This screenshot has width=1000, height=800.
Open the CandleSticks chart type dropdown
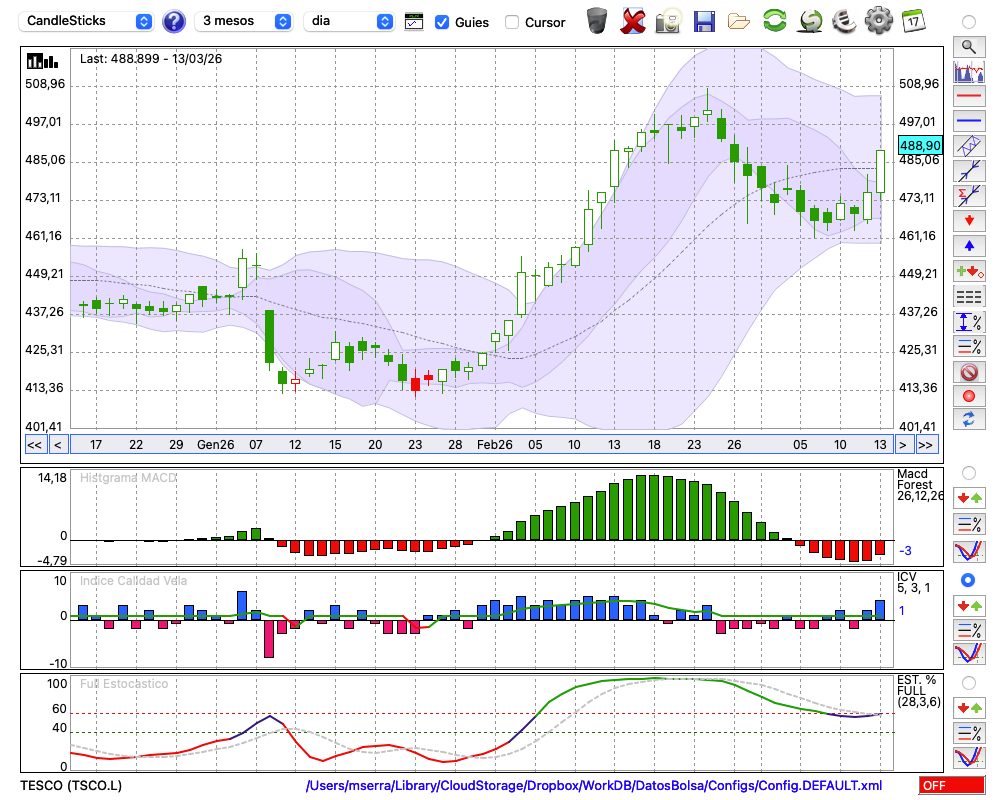click(x=87, y=21)
